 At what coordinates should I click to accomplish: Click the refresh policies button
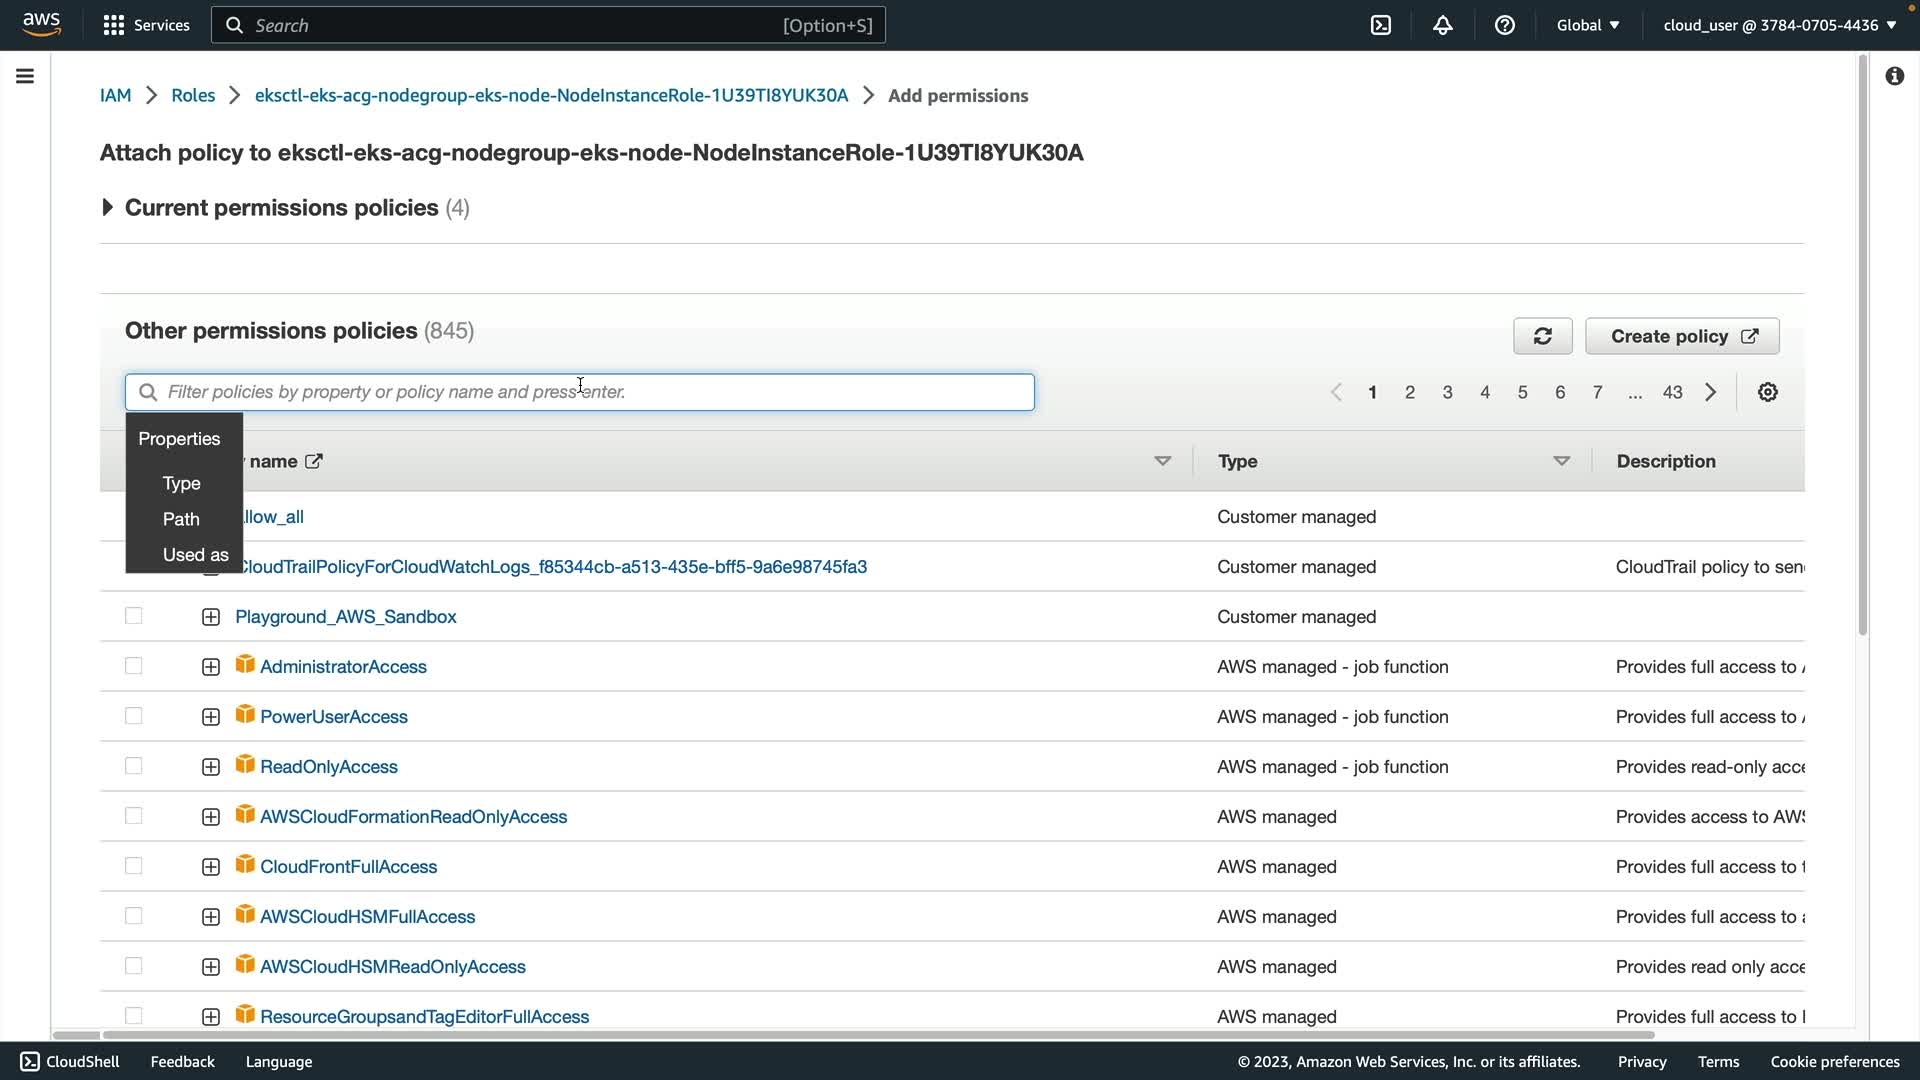(x=1542, y=336)
